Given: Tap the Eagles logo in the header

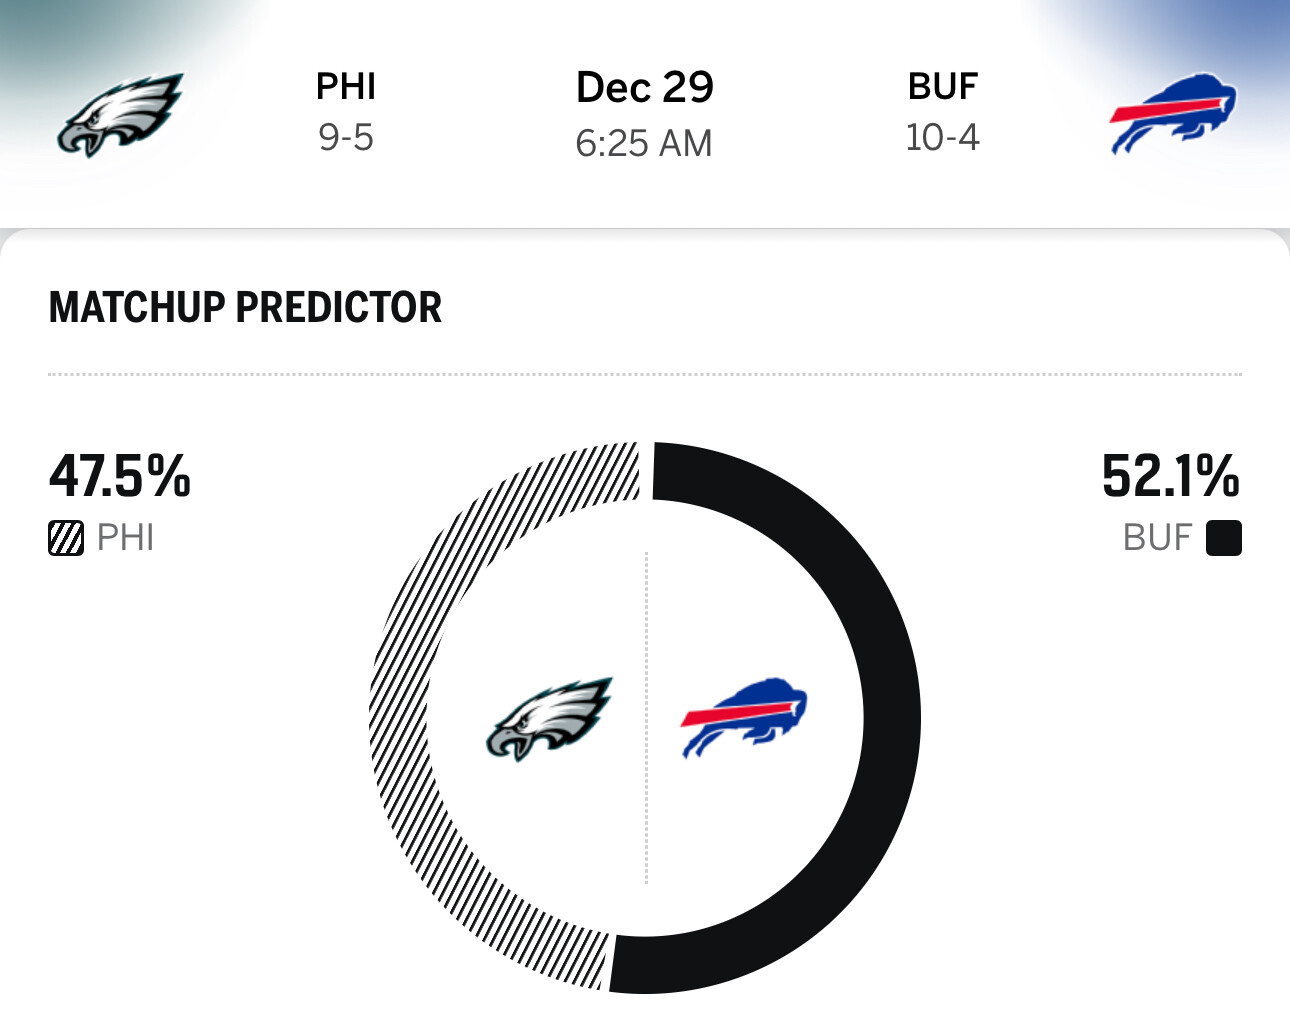Looking at the screenshot, I should [119, 114].
